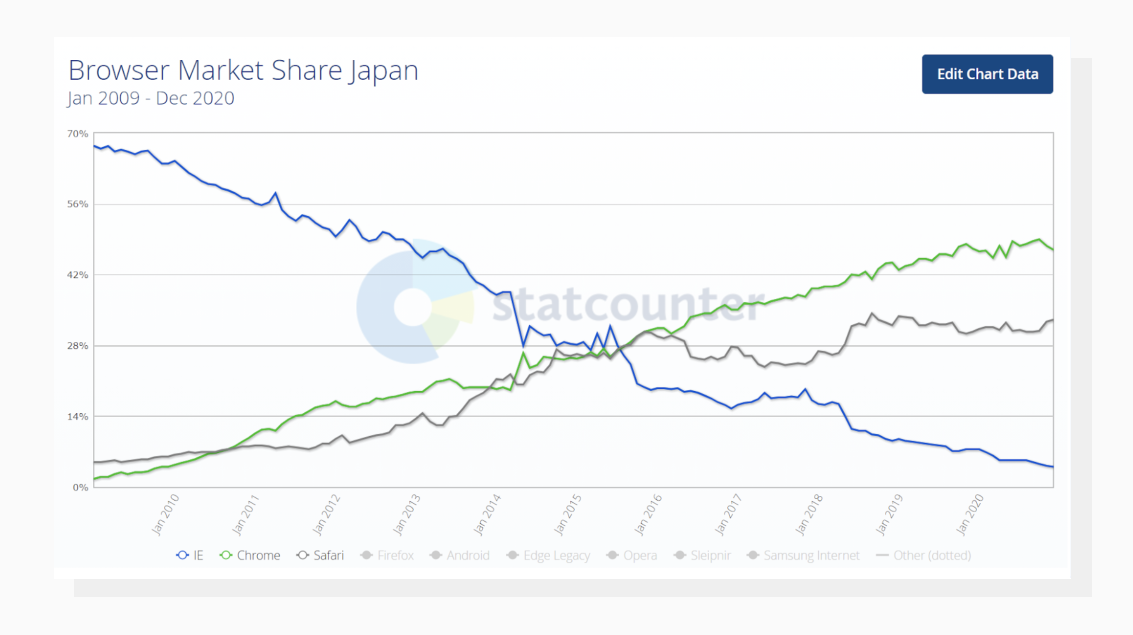This screenshot has width=1133, height=635.
Task: Click the Sleipnir legend marker icon
Action: (x=682, y=555)
